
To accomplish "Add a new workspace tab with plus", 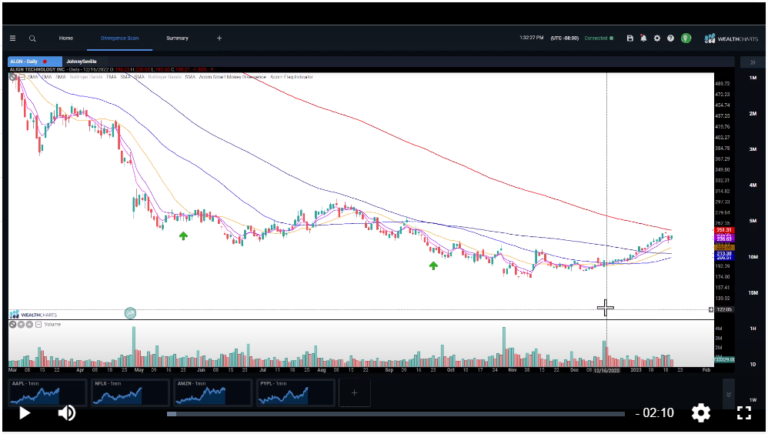I will 219,38.
